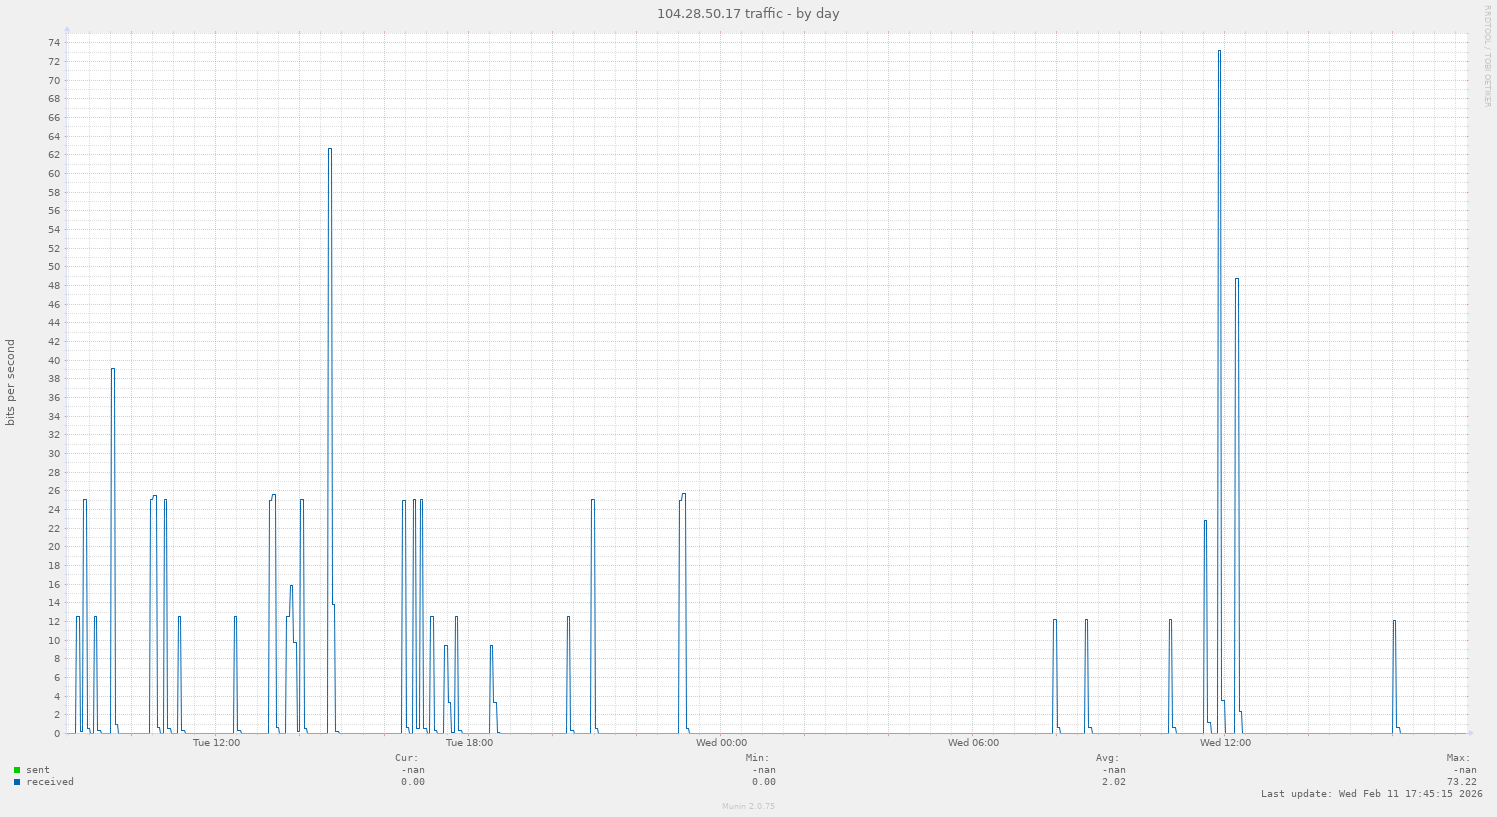Select the Tue 18:00 time axis label
Viewport: 1497px width, 817px height.
[x=469, y=743]
